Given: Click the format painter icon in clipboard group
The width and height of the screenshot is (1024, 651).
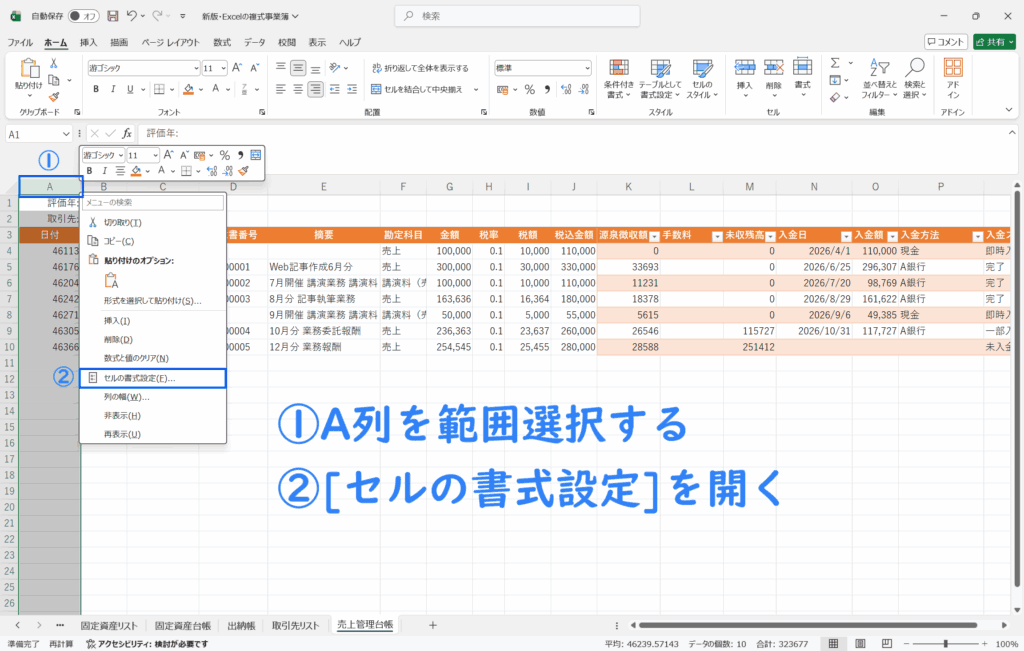Looking at the screenshot, I should 54,97.
